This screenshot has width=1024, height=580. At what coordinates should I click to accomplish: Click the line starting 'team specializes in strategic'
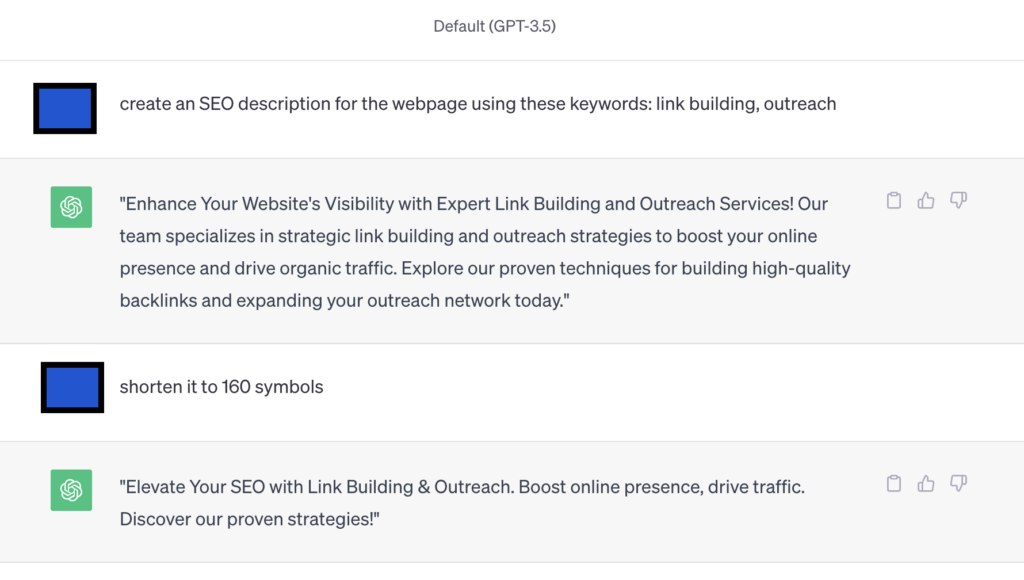(468, 236)
